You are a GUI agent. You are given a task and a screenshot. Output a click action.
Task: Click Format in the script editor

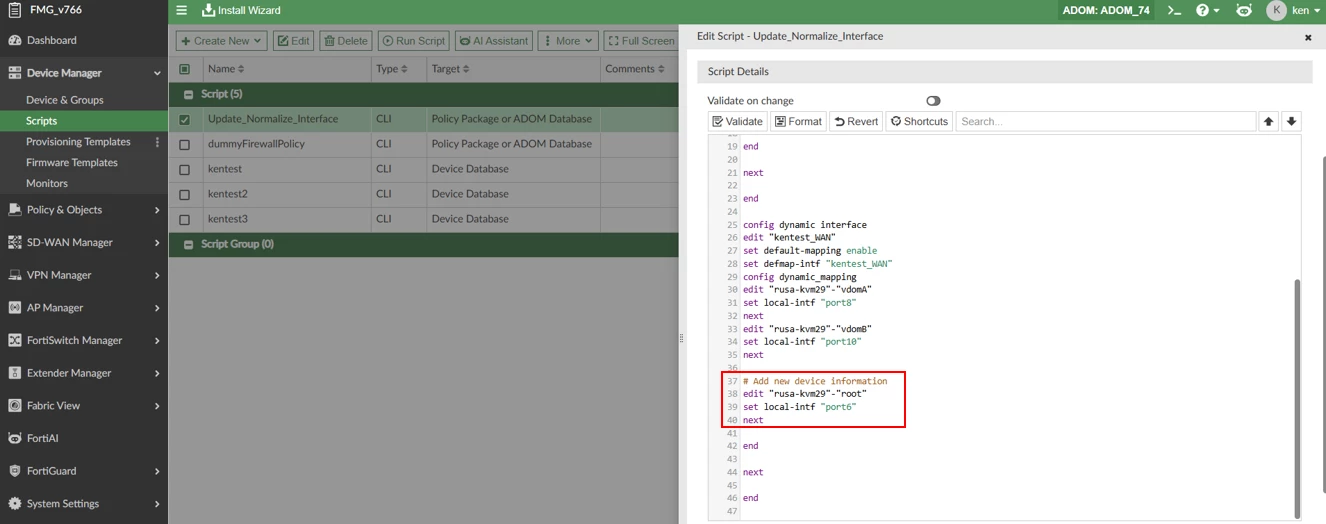pos(798,121)
